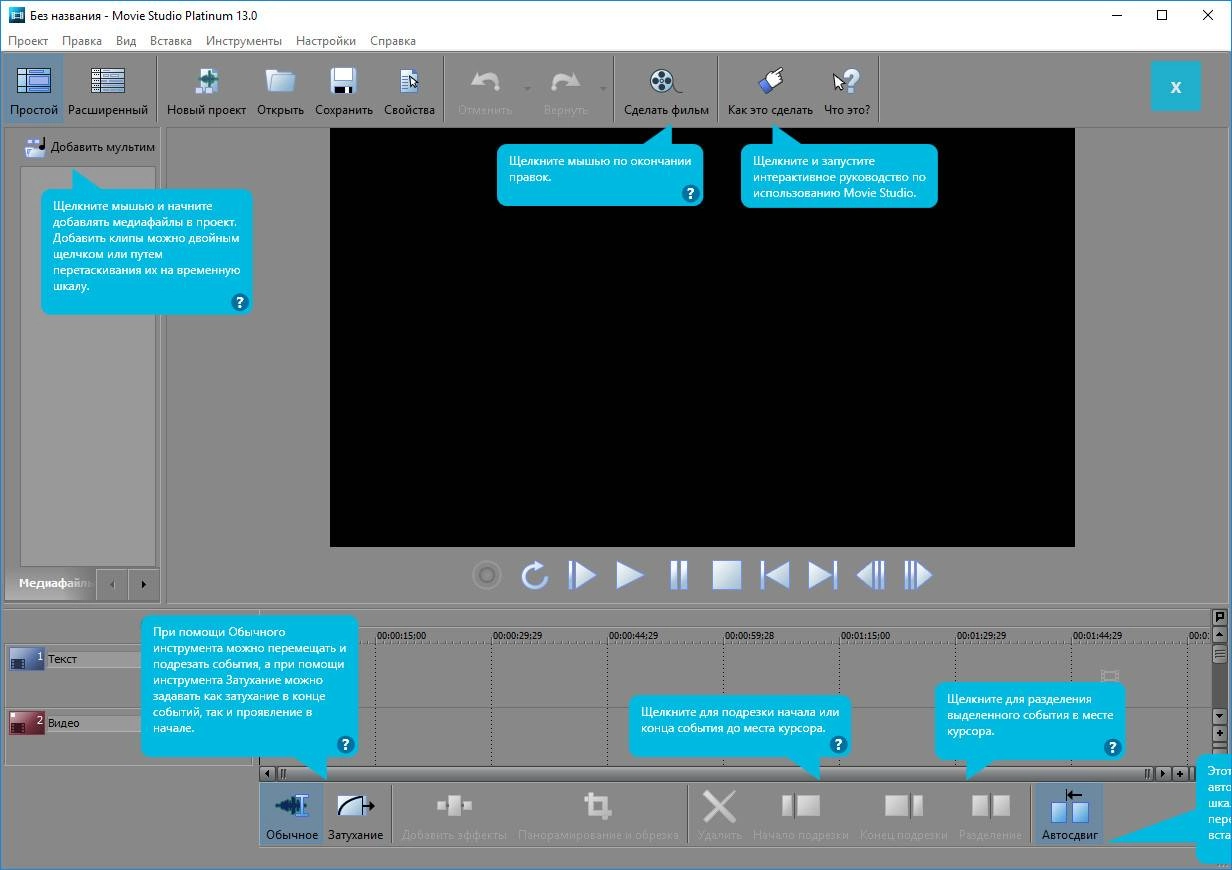Launch Как это сделать tutorials
The image size is (1232, 870).
[770, 90]
